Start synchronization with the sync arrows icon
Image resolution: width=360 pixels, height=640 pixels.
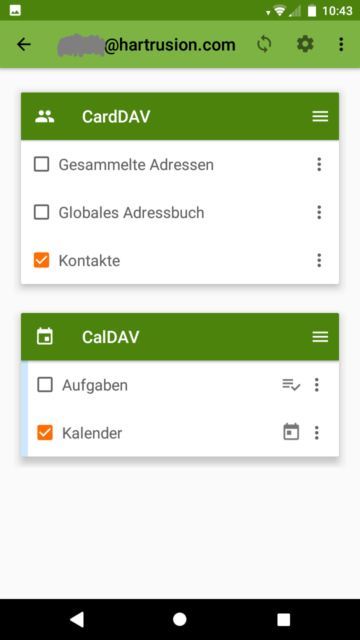pos(264,44)
